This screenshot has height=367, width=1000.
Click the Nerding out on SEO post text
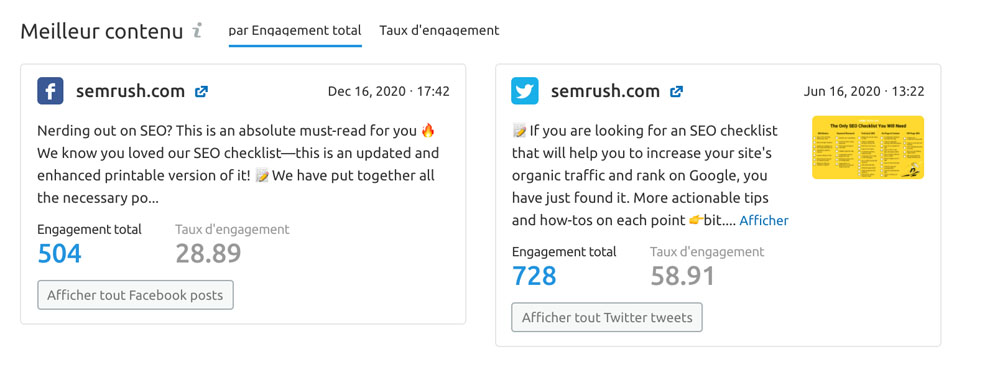tap(237, 165)
